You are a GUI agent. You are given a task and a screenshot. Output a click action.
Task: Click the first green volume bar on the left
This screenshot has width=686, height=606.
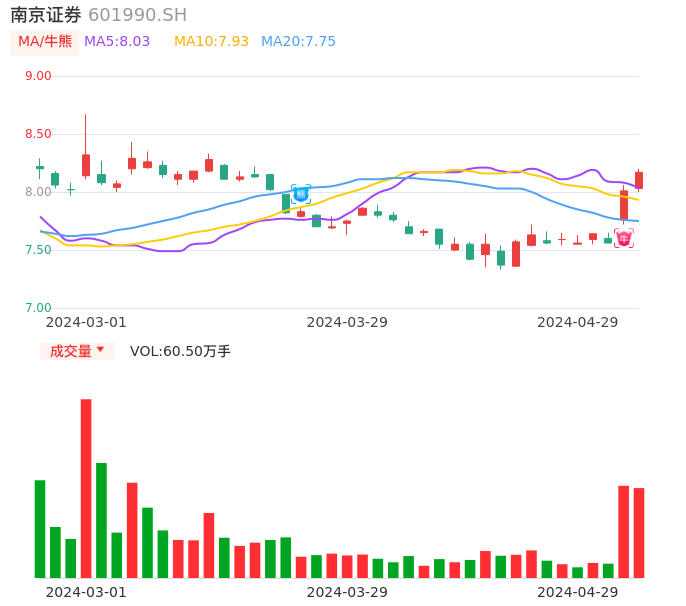click(40, 529)
